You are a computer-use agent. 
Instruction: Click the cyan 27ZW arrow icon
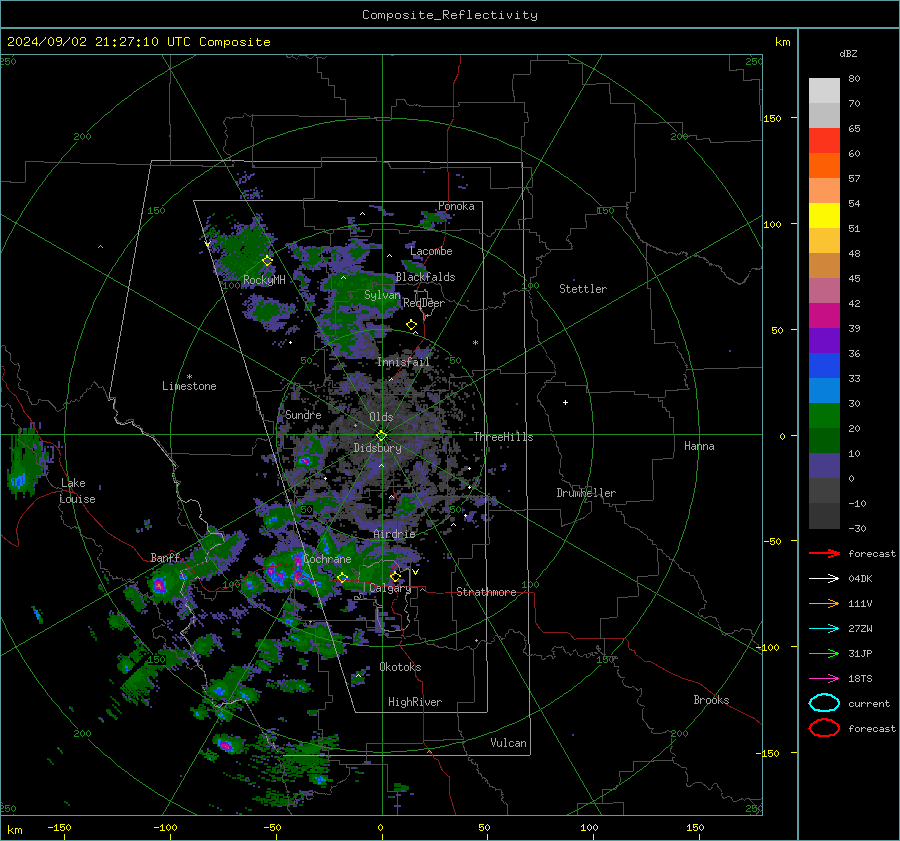(x=824, y=629)
